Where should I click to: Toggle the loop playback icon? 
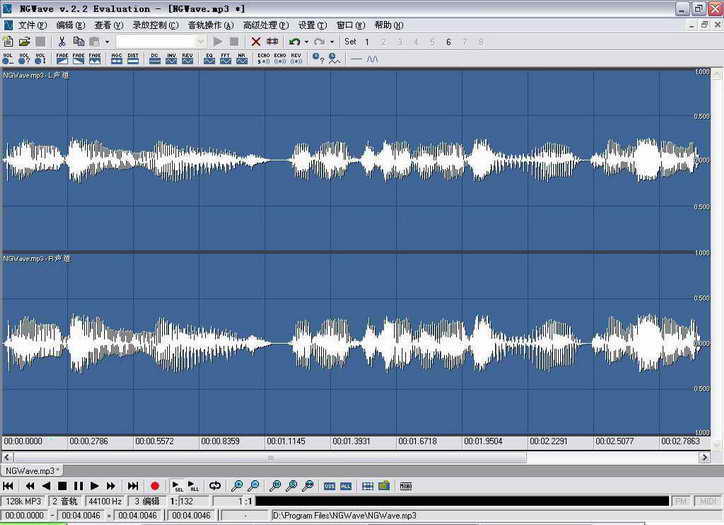[215, 486]
